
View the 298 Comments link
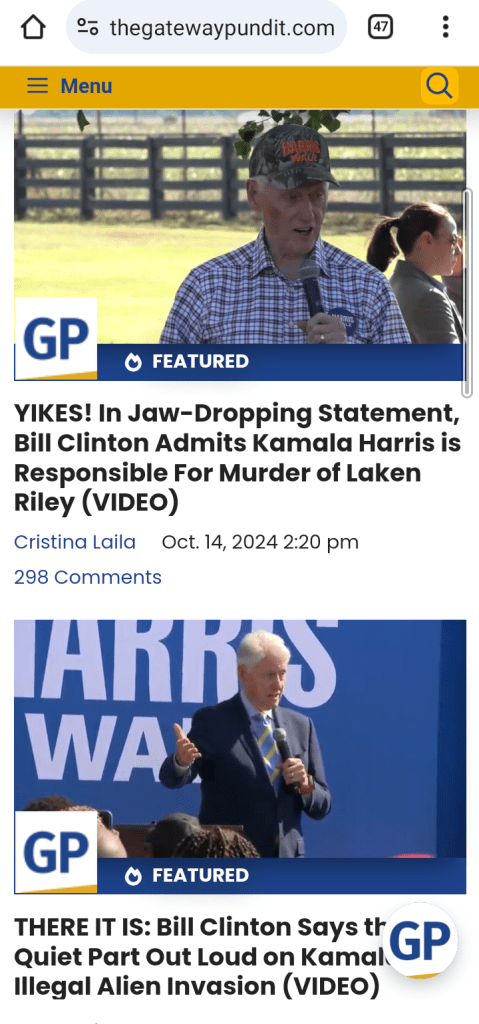click(88, 577)
